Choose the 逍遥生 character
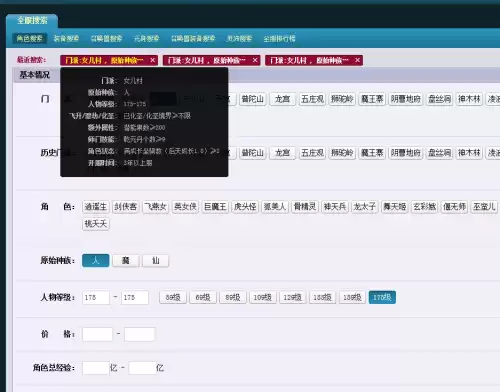Image resolution: width=500 pixels, height=392 pixels. (96, 207)
